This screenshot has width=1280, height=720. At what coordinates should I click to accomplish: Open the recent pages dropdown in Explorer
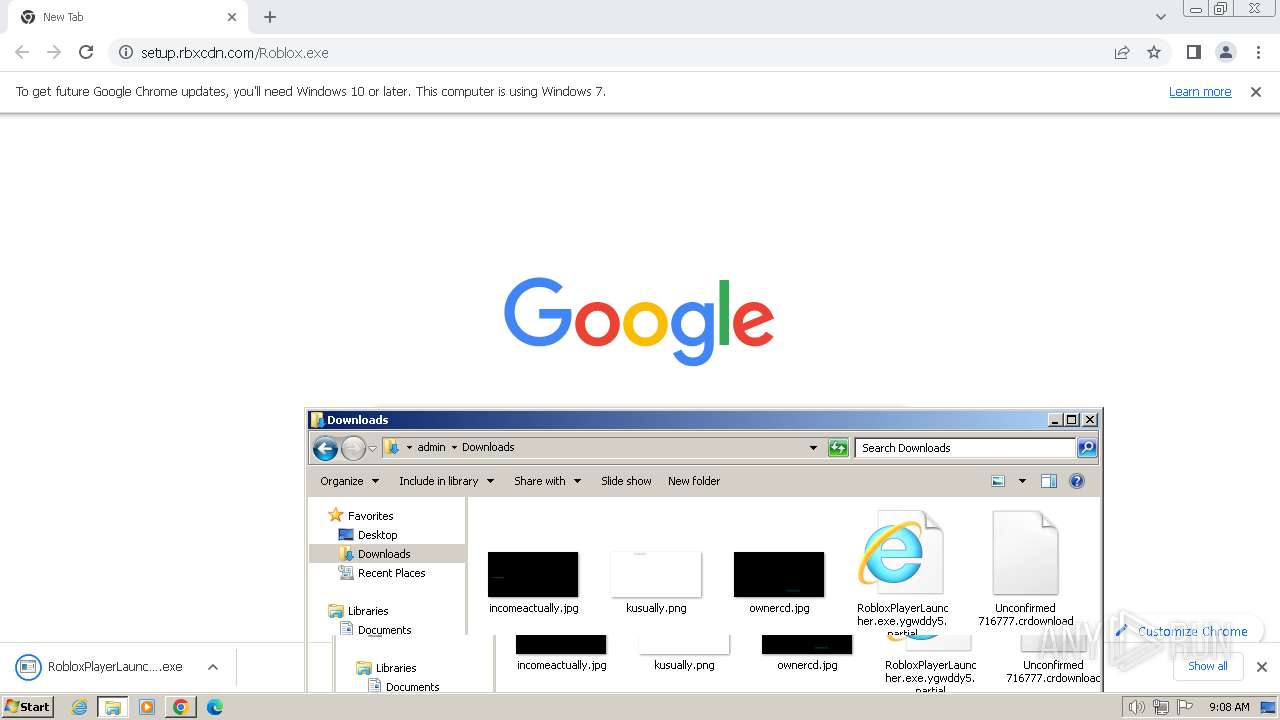[372, 449]
